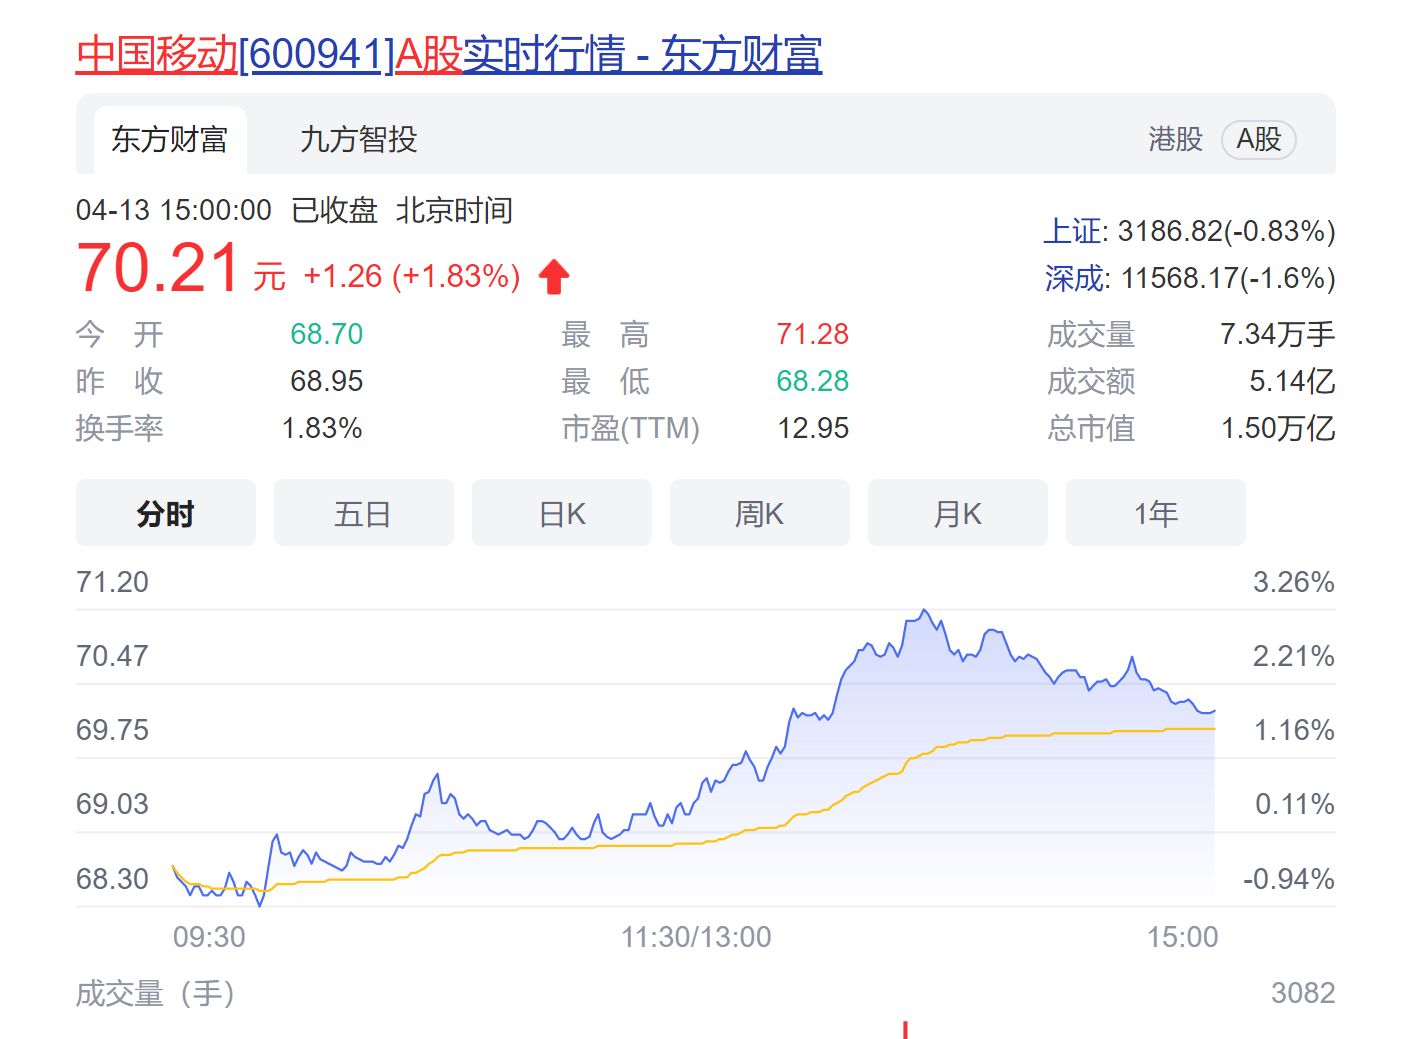Select the 五日 chart tab

pos(364,513)
